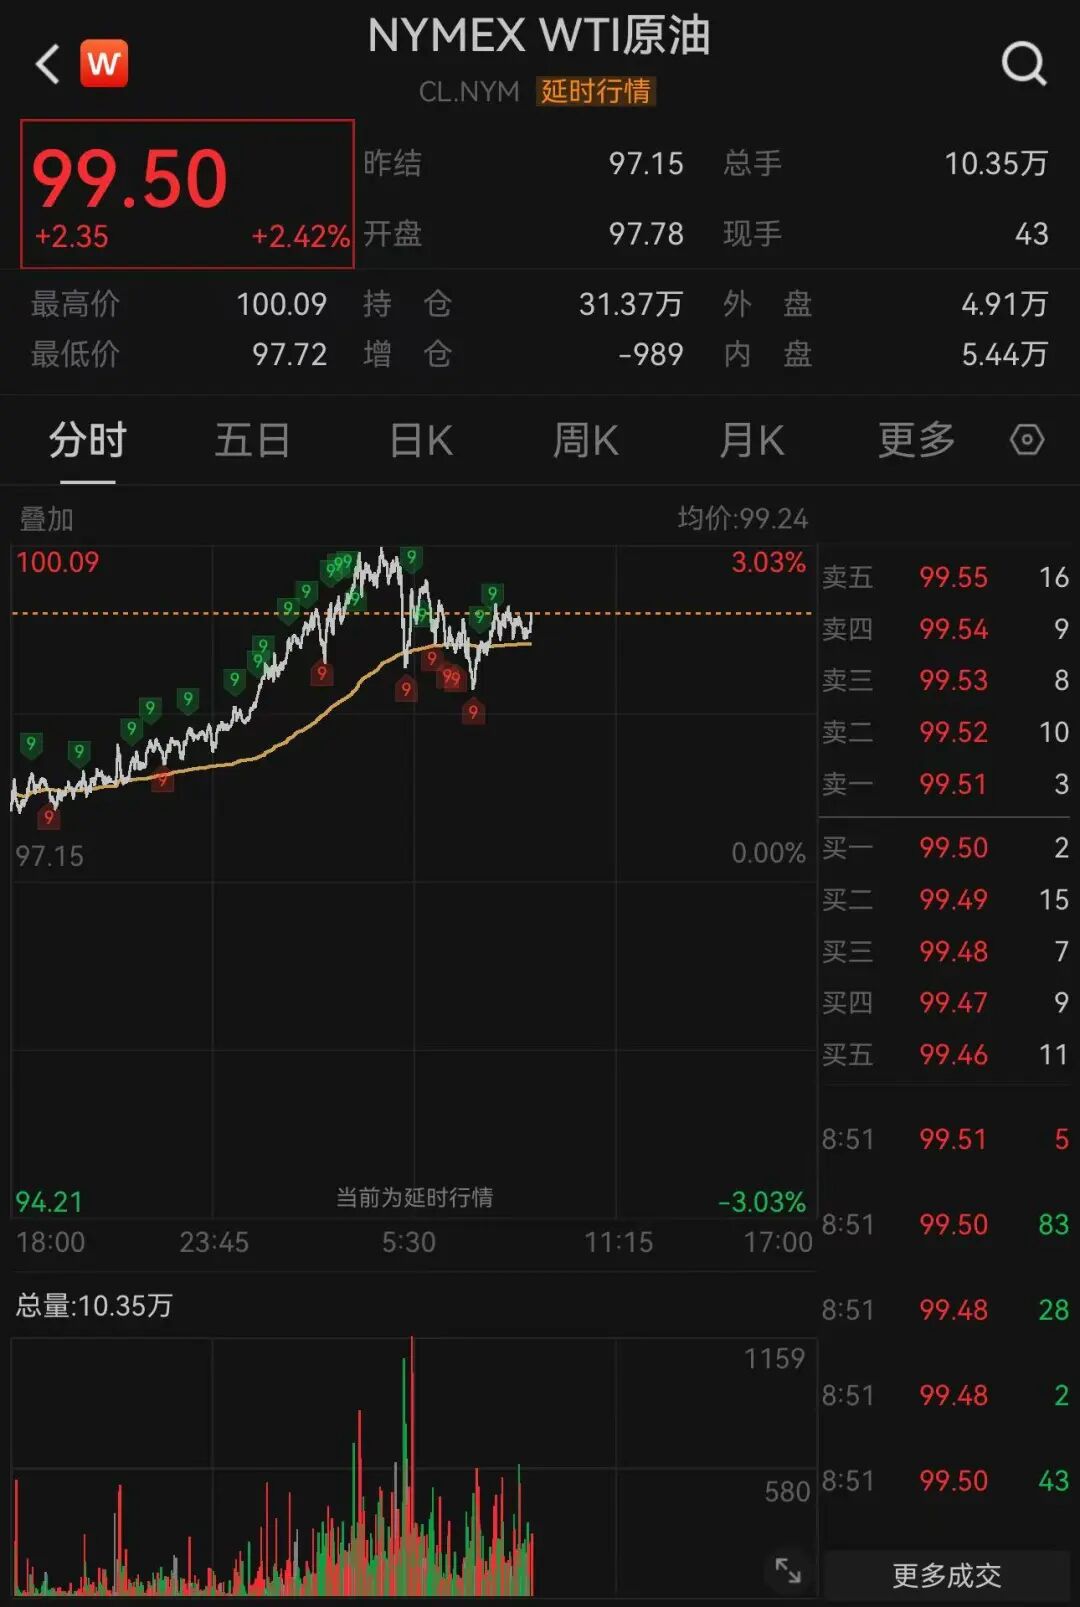Expand chart to fullscreen arrows icon
The image size is (1080, 1607).
[788, 1570]
